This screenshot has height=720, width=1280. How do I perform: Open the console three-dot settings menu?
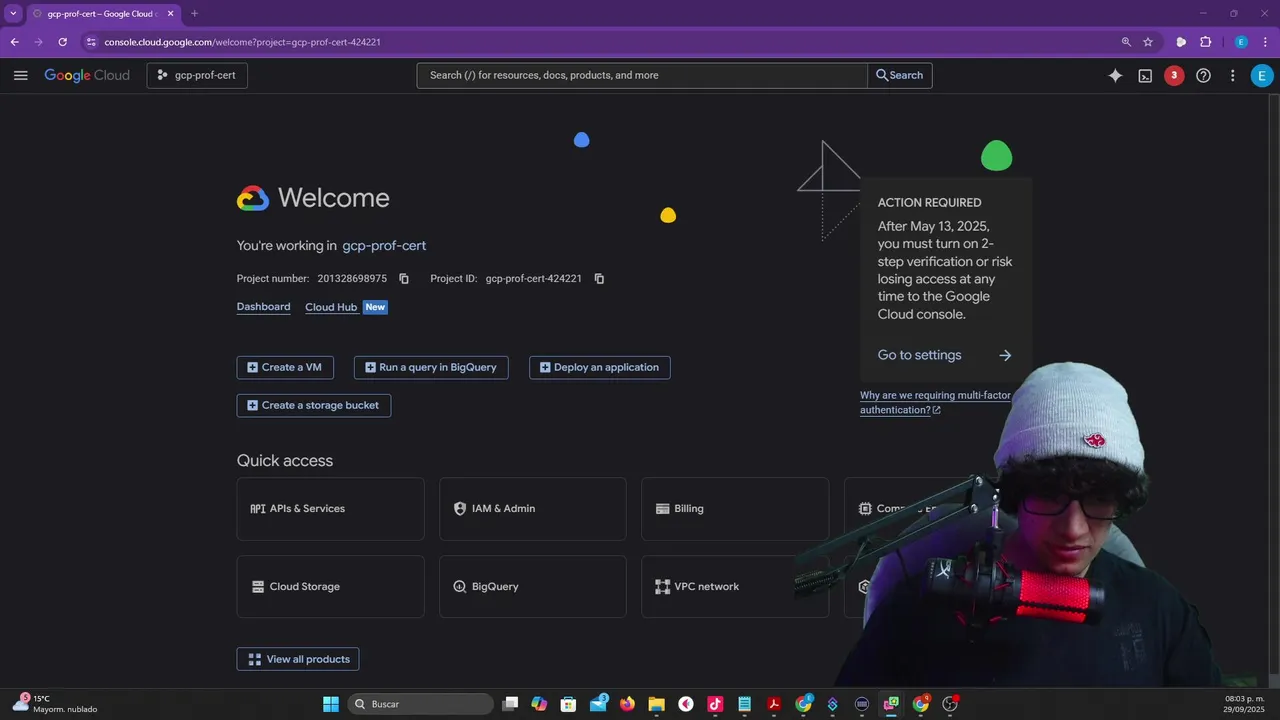1232,75
